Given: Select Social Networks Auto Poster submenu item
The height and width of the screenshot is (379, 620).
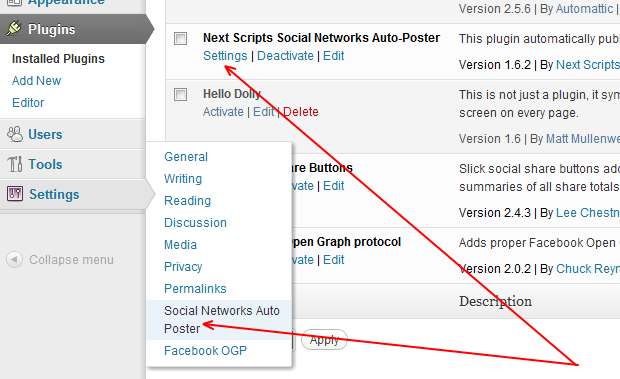Looking at the screenshot, I should (219, 319).
